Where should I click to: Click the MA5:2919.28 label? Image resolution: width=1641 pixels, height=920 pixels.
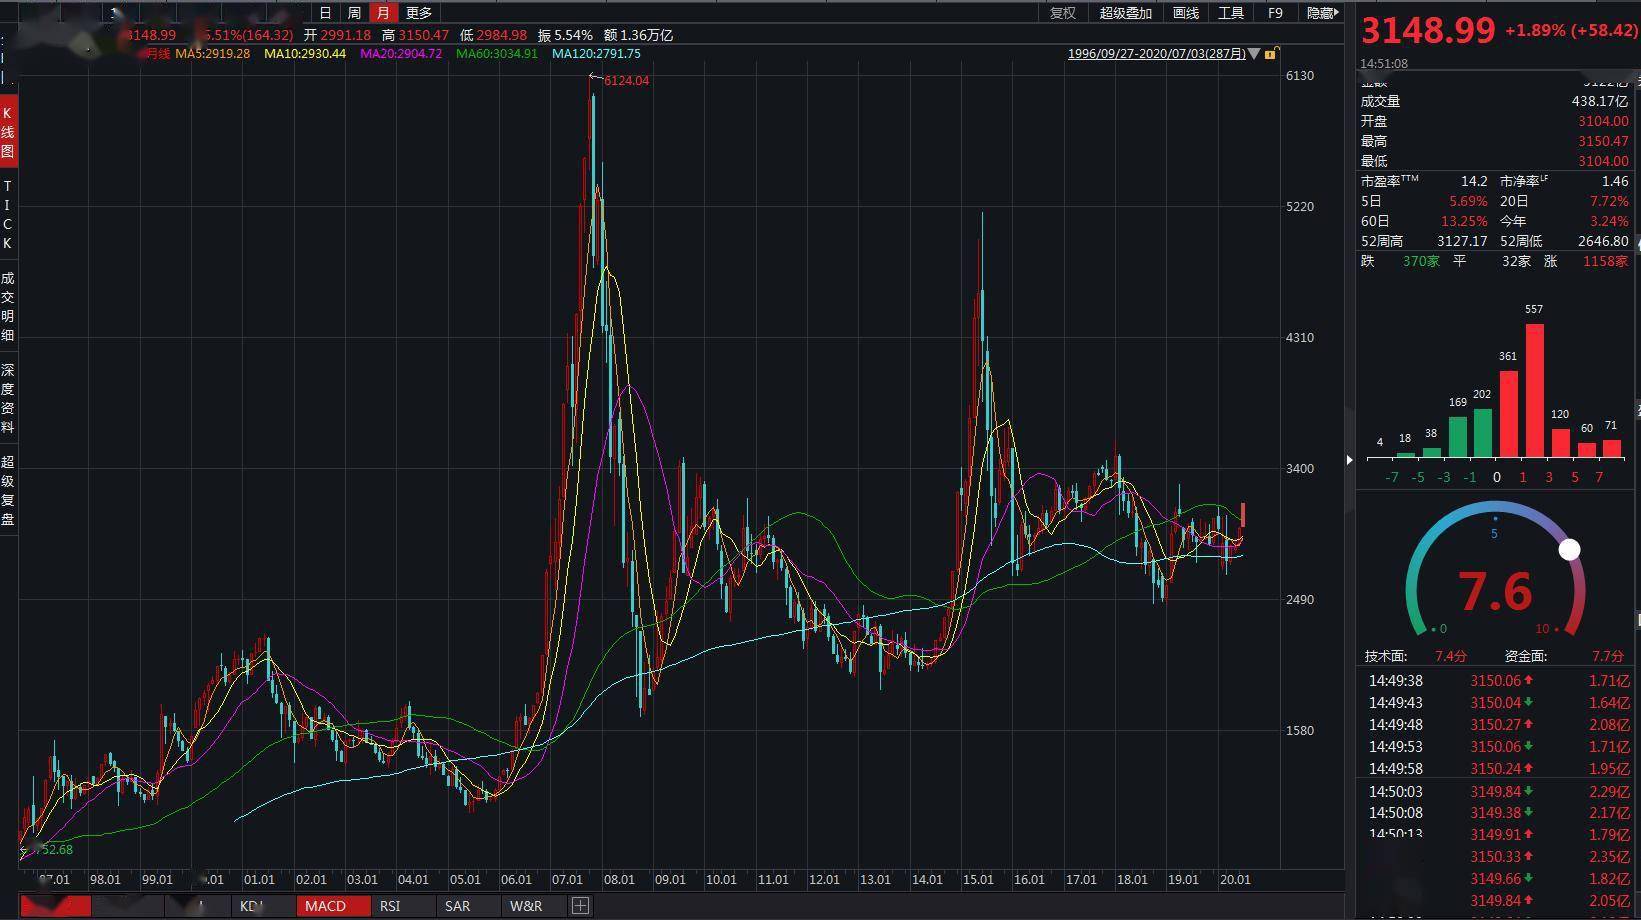click(x=213, y=54)
